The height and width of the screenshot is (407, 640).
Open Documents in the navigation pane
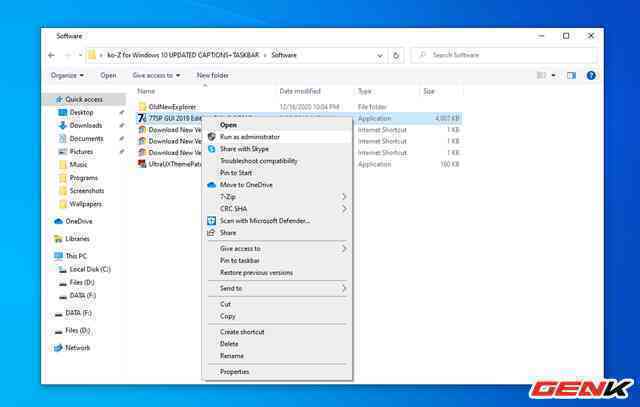[x=86, y=139]
